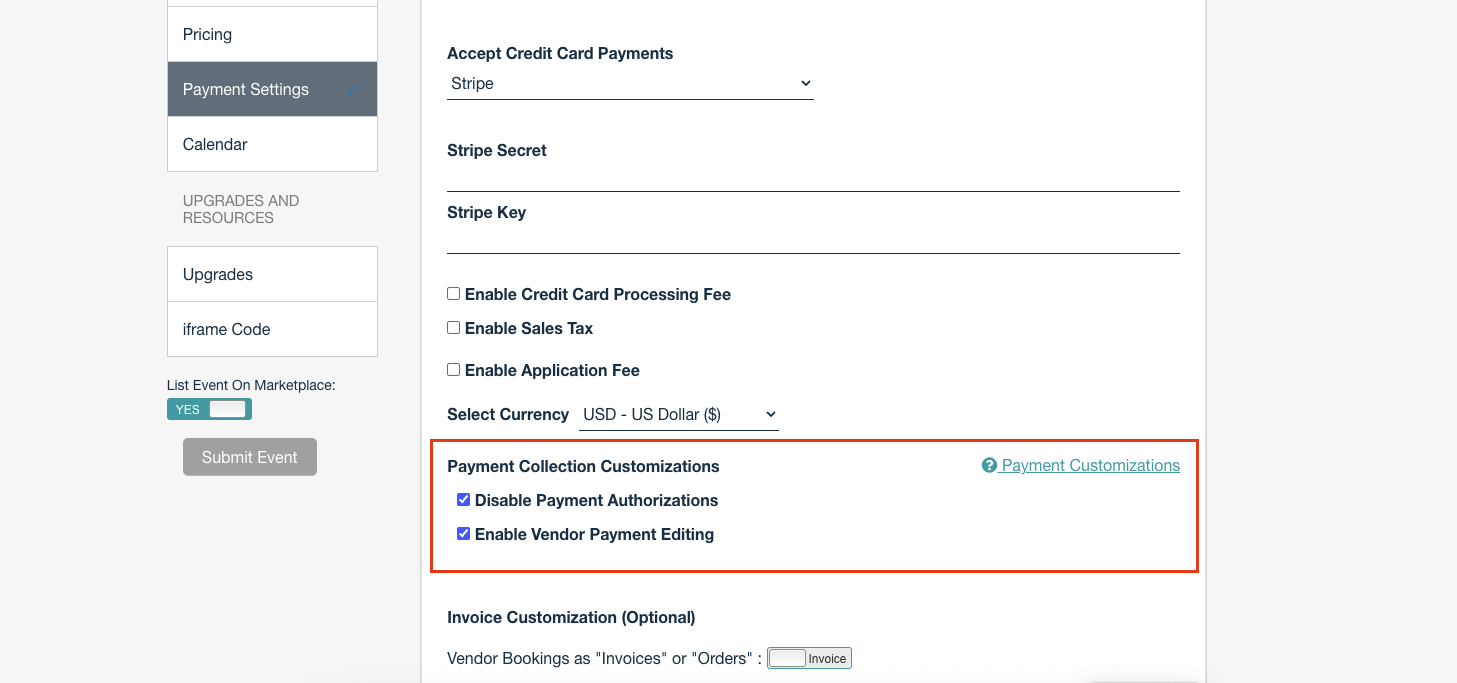Expand the Select Currency dropdown

point(678,415)
